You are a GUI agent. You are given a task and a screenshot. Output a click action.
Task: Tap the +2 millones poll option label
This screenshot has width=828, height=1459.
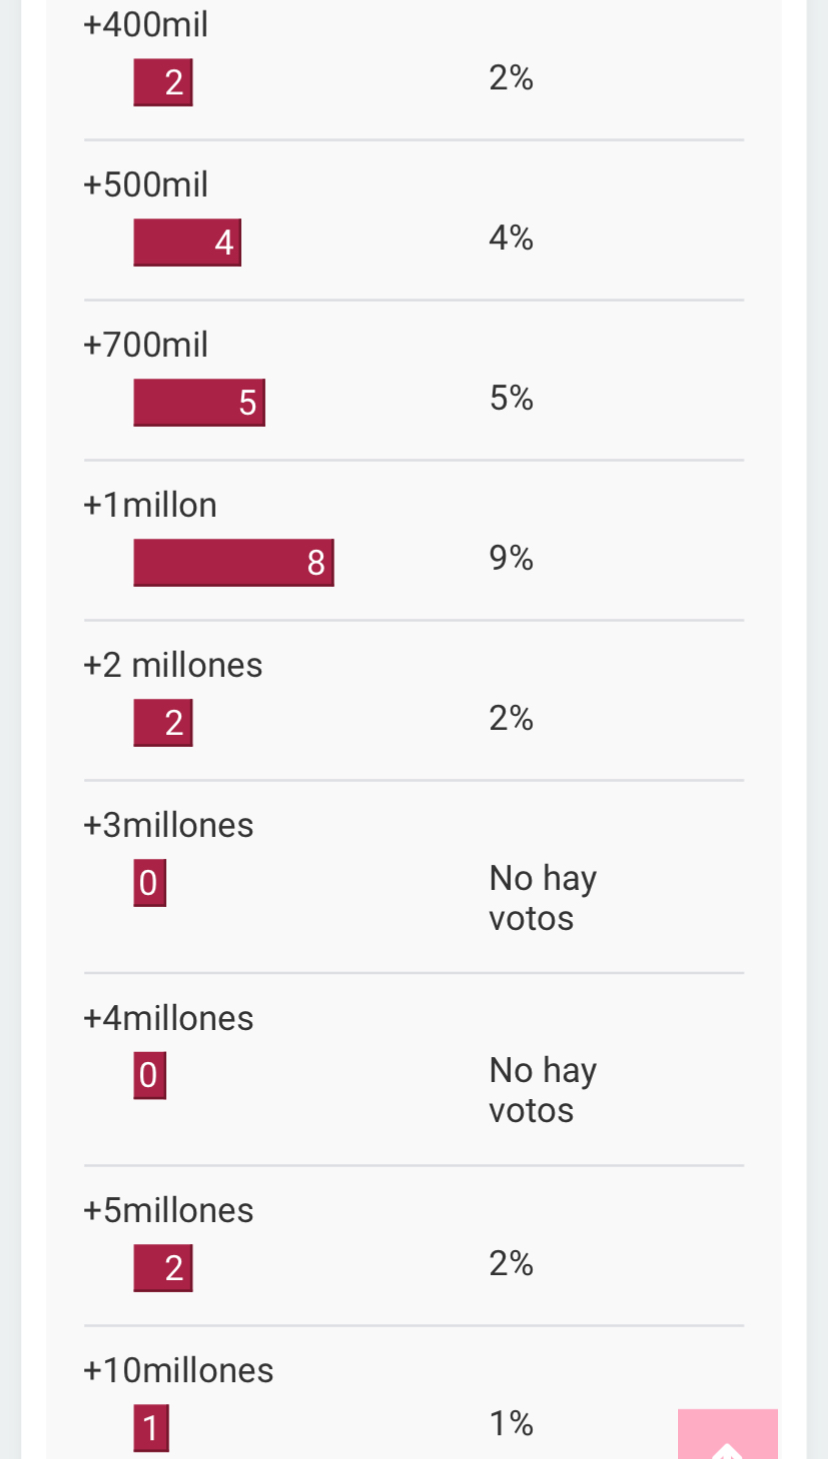coord(173,665)
